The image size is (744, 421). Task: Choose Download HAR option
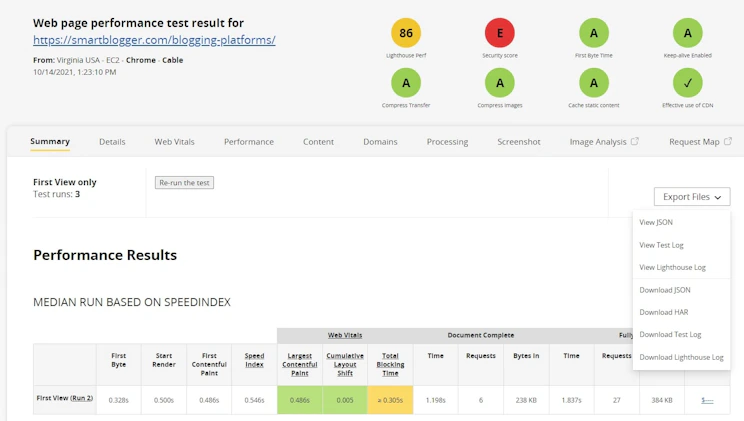pos(663,312)
